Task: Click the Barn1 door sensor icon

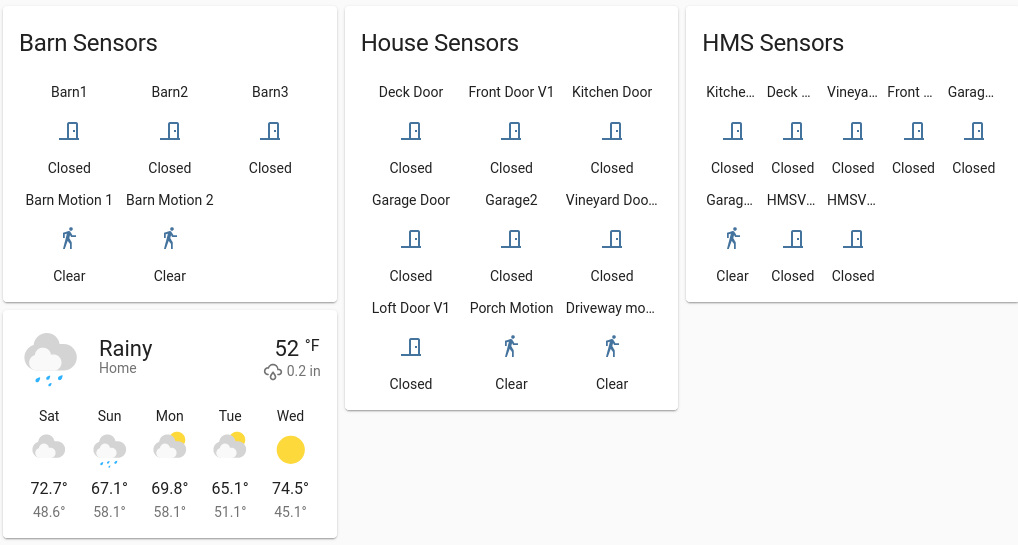Action: (69, 130)
